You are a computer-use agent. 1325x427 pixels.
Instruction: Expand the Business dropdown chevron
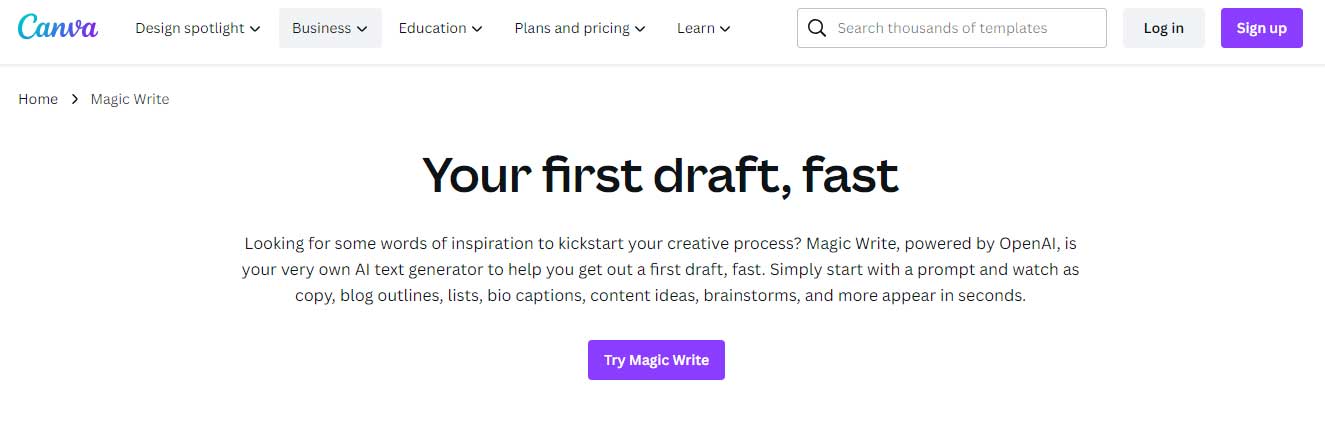[361, 29]
